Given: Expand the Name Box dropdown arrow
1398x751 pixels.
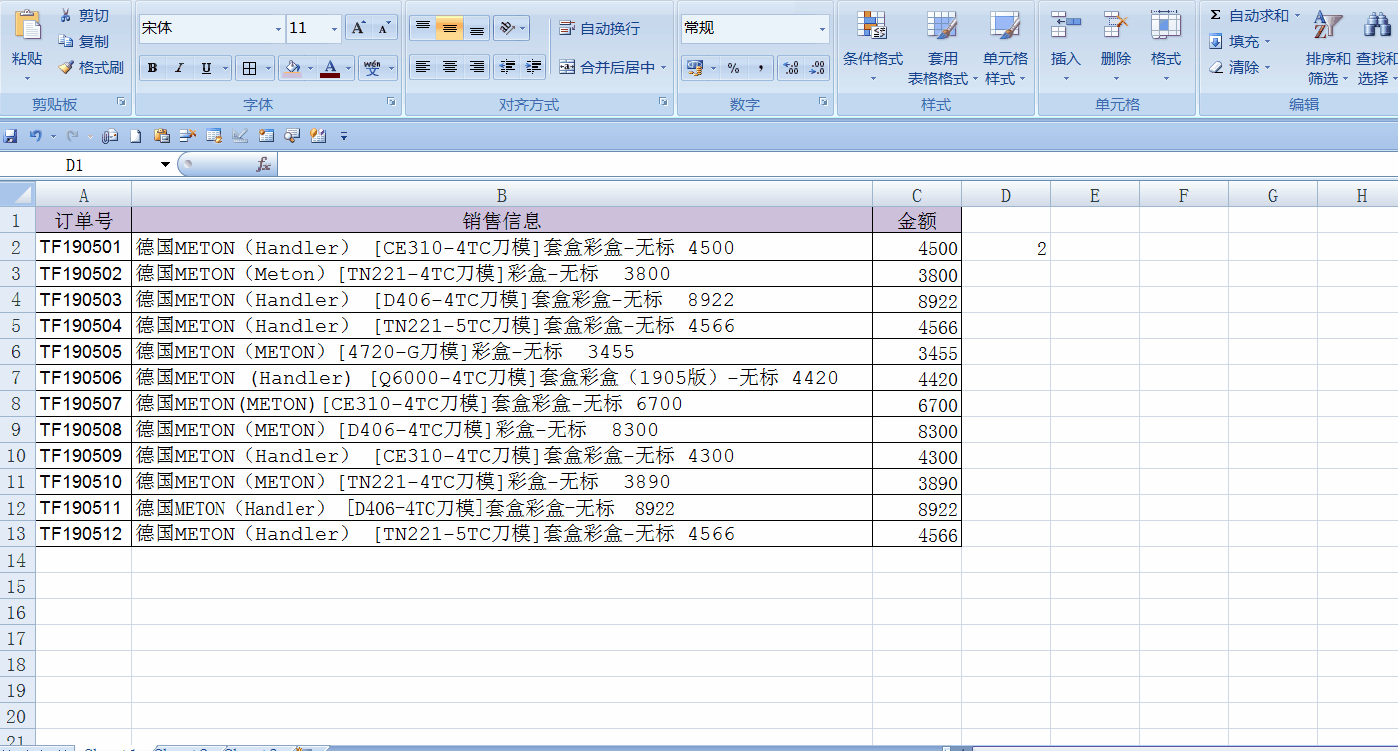Looking at the screenshot, I should [x=165, y=165].
